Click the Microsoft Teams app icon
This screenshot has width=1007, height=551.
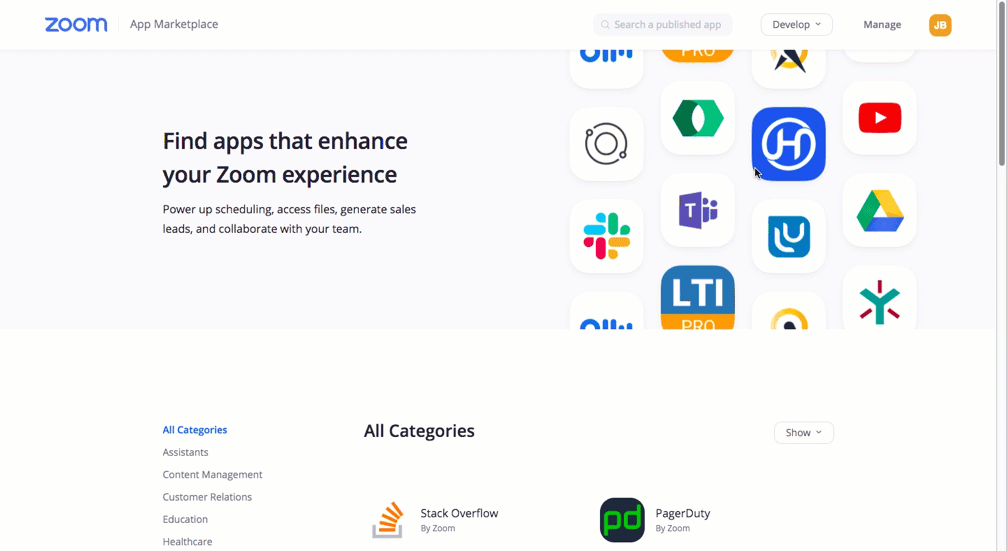[x=697, y=210]
